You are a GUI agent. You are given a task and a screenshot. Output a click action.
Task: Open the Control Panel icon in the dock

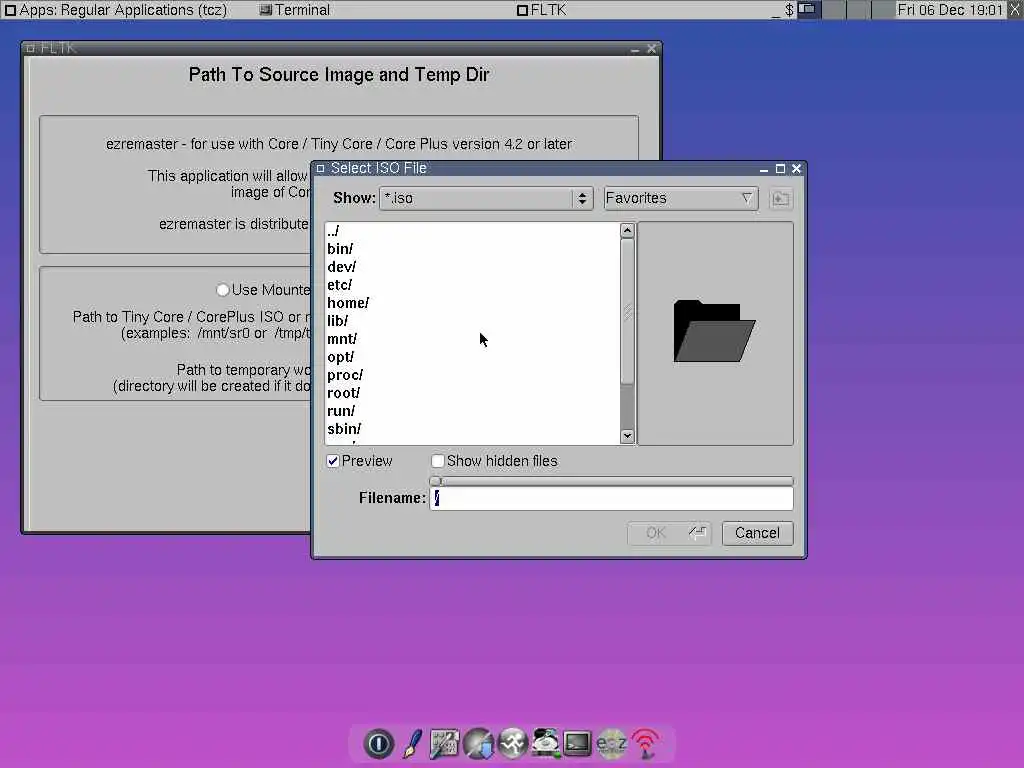click(x=445, y=744)
